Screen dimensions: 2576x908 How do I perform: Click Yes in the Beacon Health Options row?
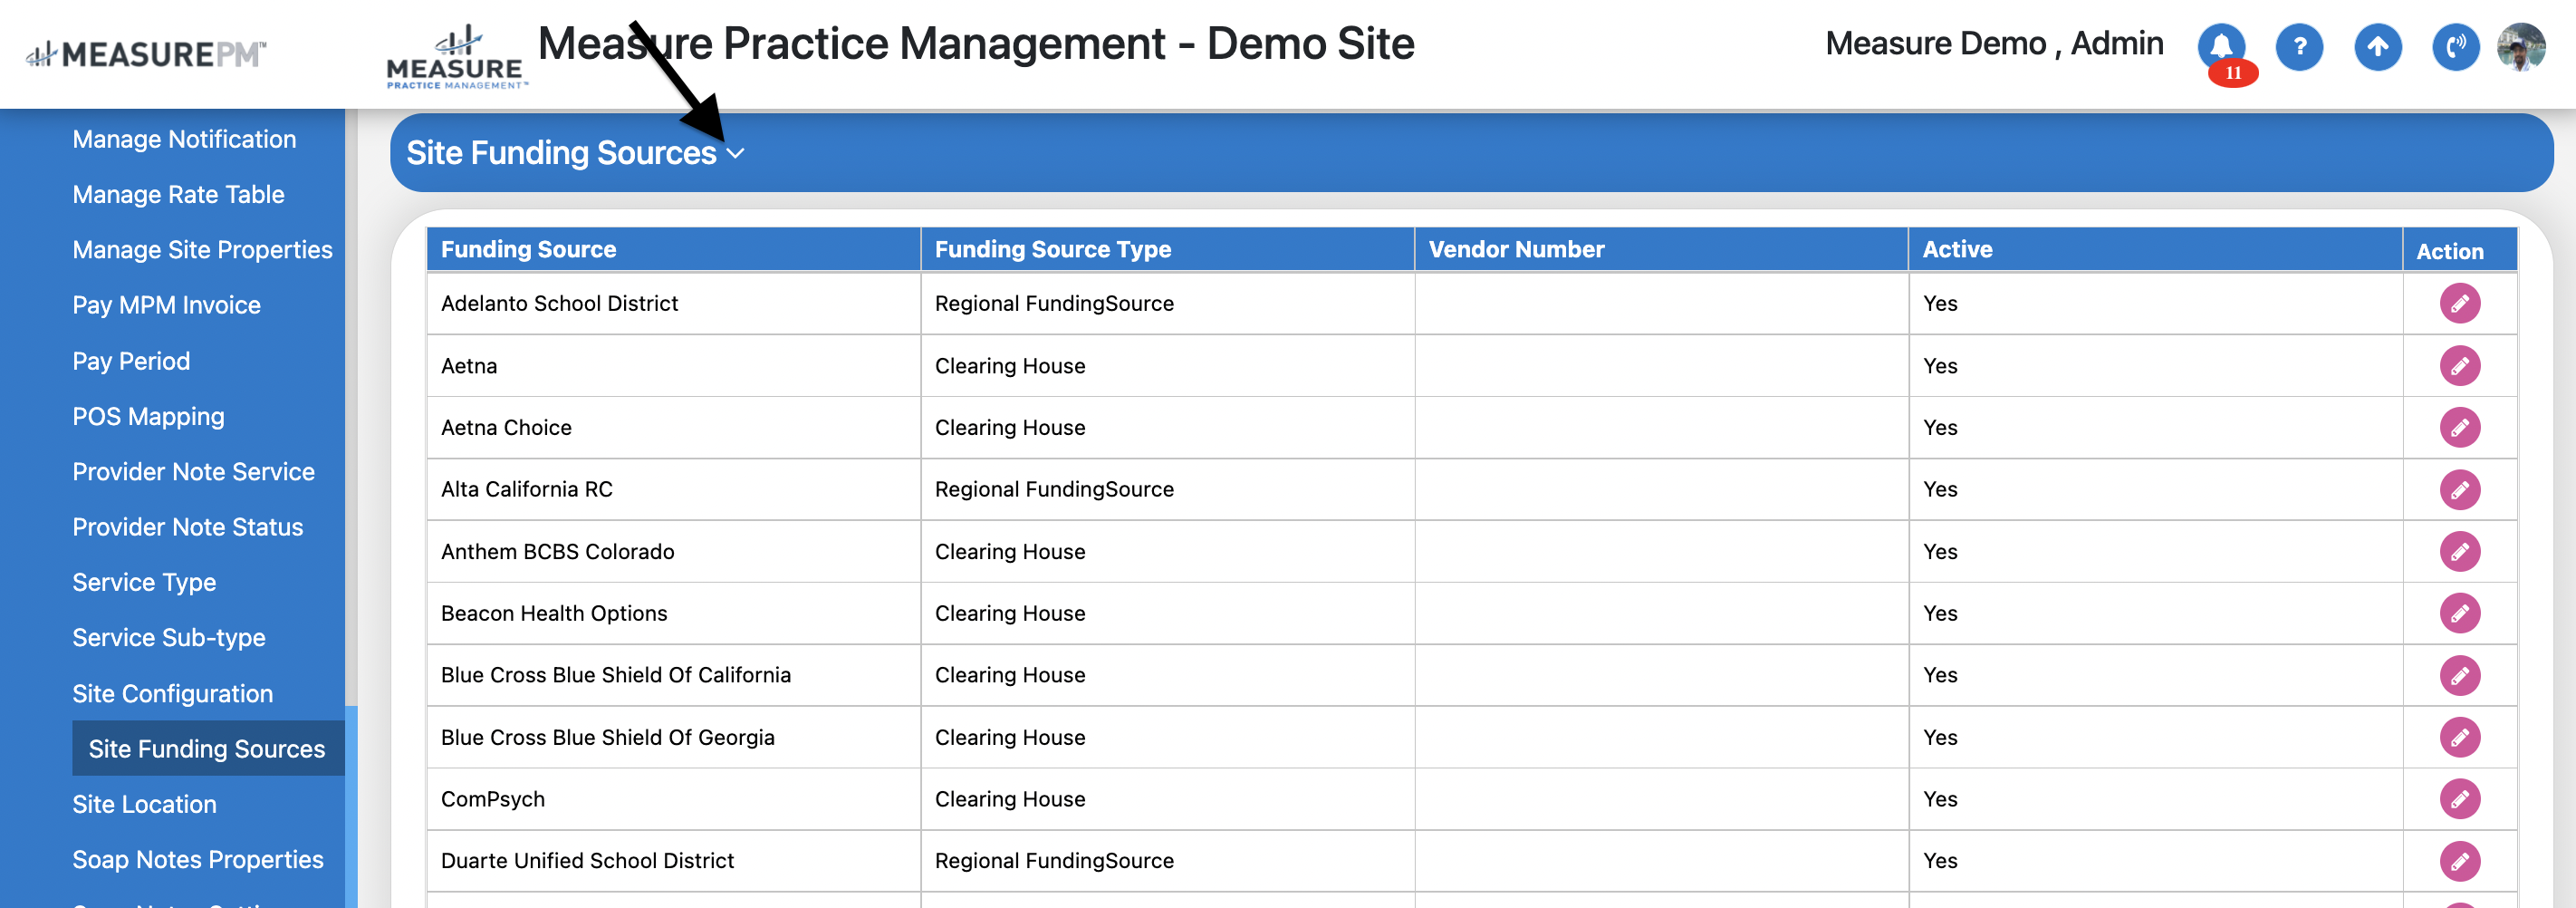click(x=1939, y=613)
